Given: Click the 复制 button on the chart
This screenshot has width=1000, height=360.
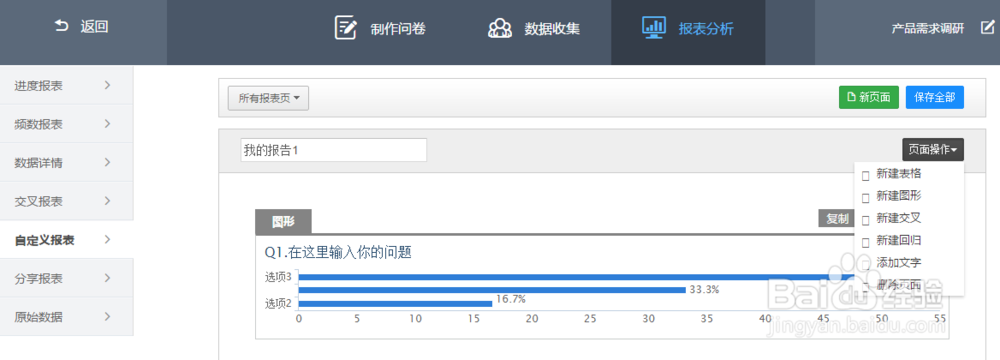Looking at the screenshot, I should (x=837, y=218).
